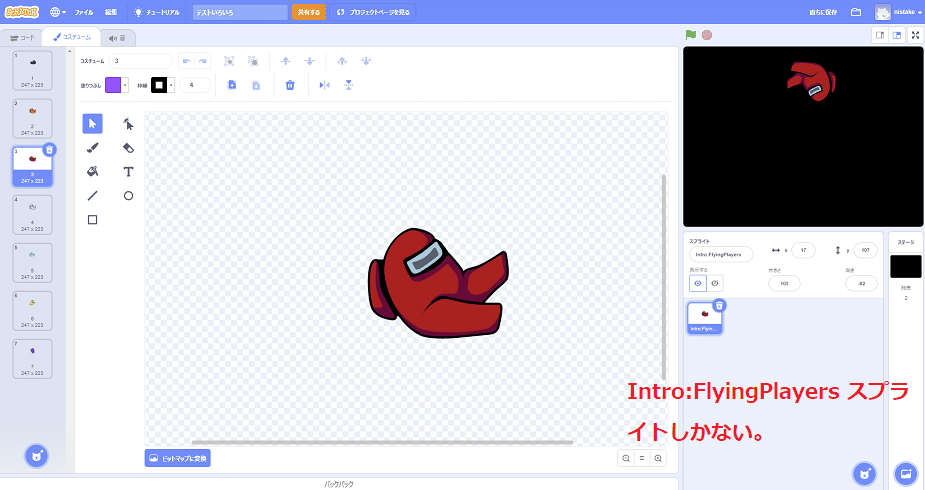The height and width of the screenshot is (490, 925).
Task: Select the Circle tool
Action: pos(128,196)
